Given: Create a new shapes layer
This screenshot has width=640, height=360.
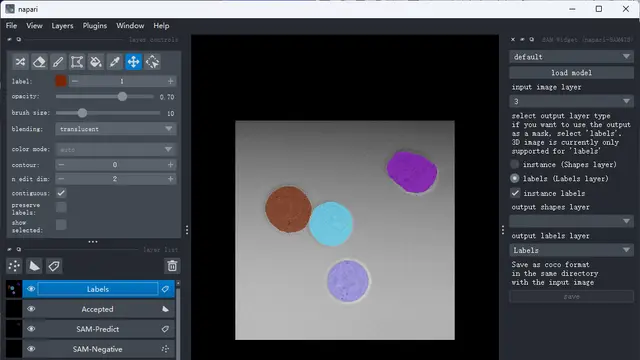Looking at the screenshot, I should 34,266.
